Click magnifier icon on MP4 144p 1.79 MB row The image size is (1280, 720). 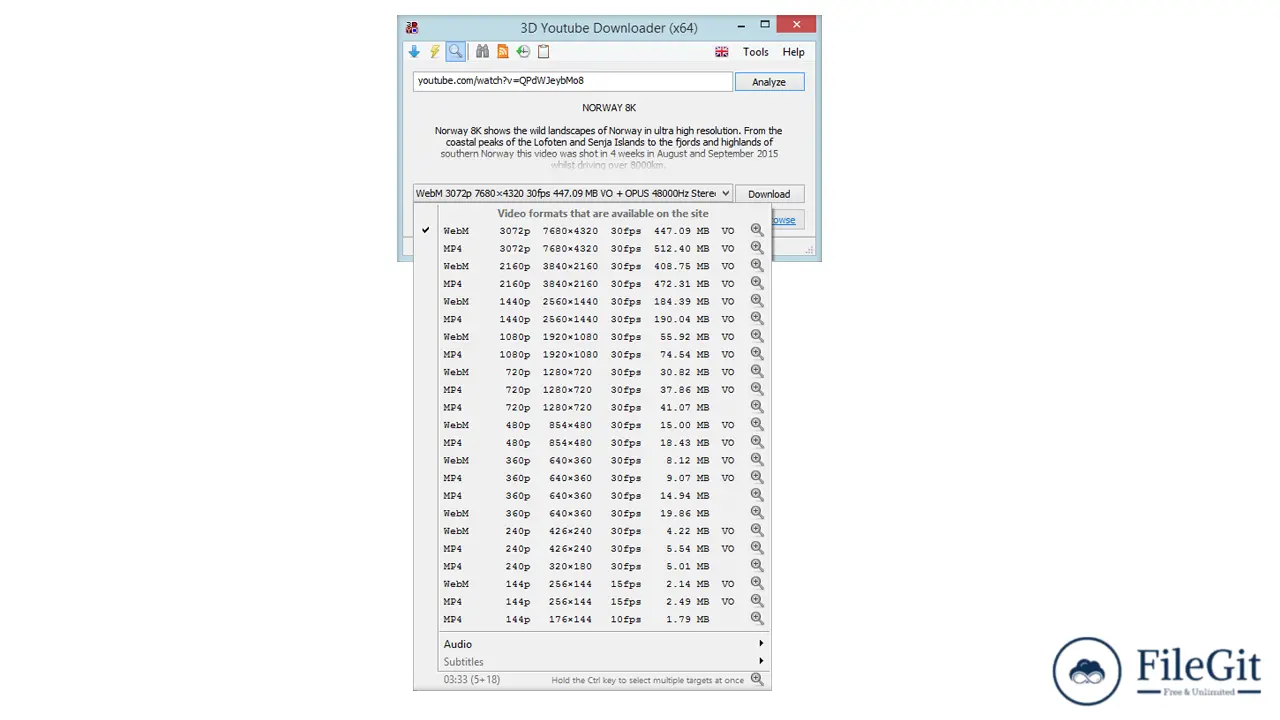(x=757, y=619)
